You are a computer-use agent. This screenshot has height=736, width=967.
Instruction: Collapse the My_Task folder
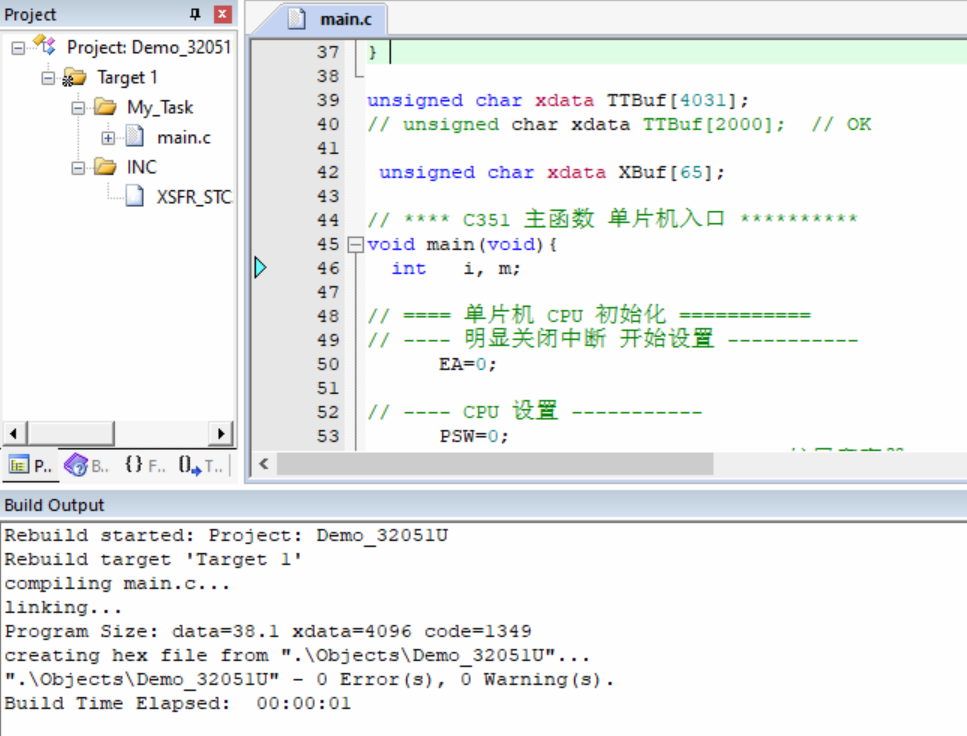[x=78, y=109]
